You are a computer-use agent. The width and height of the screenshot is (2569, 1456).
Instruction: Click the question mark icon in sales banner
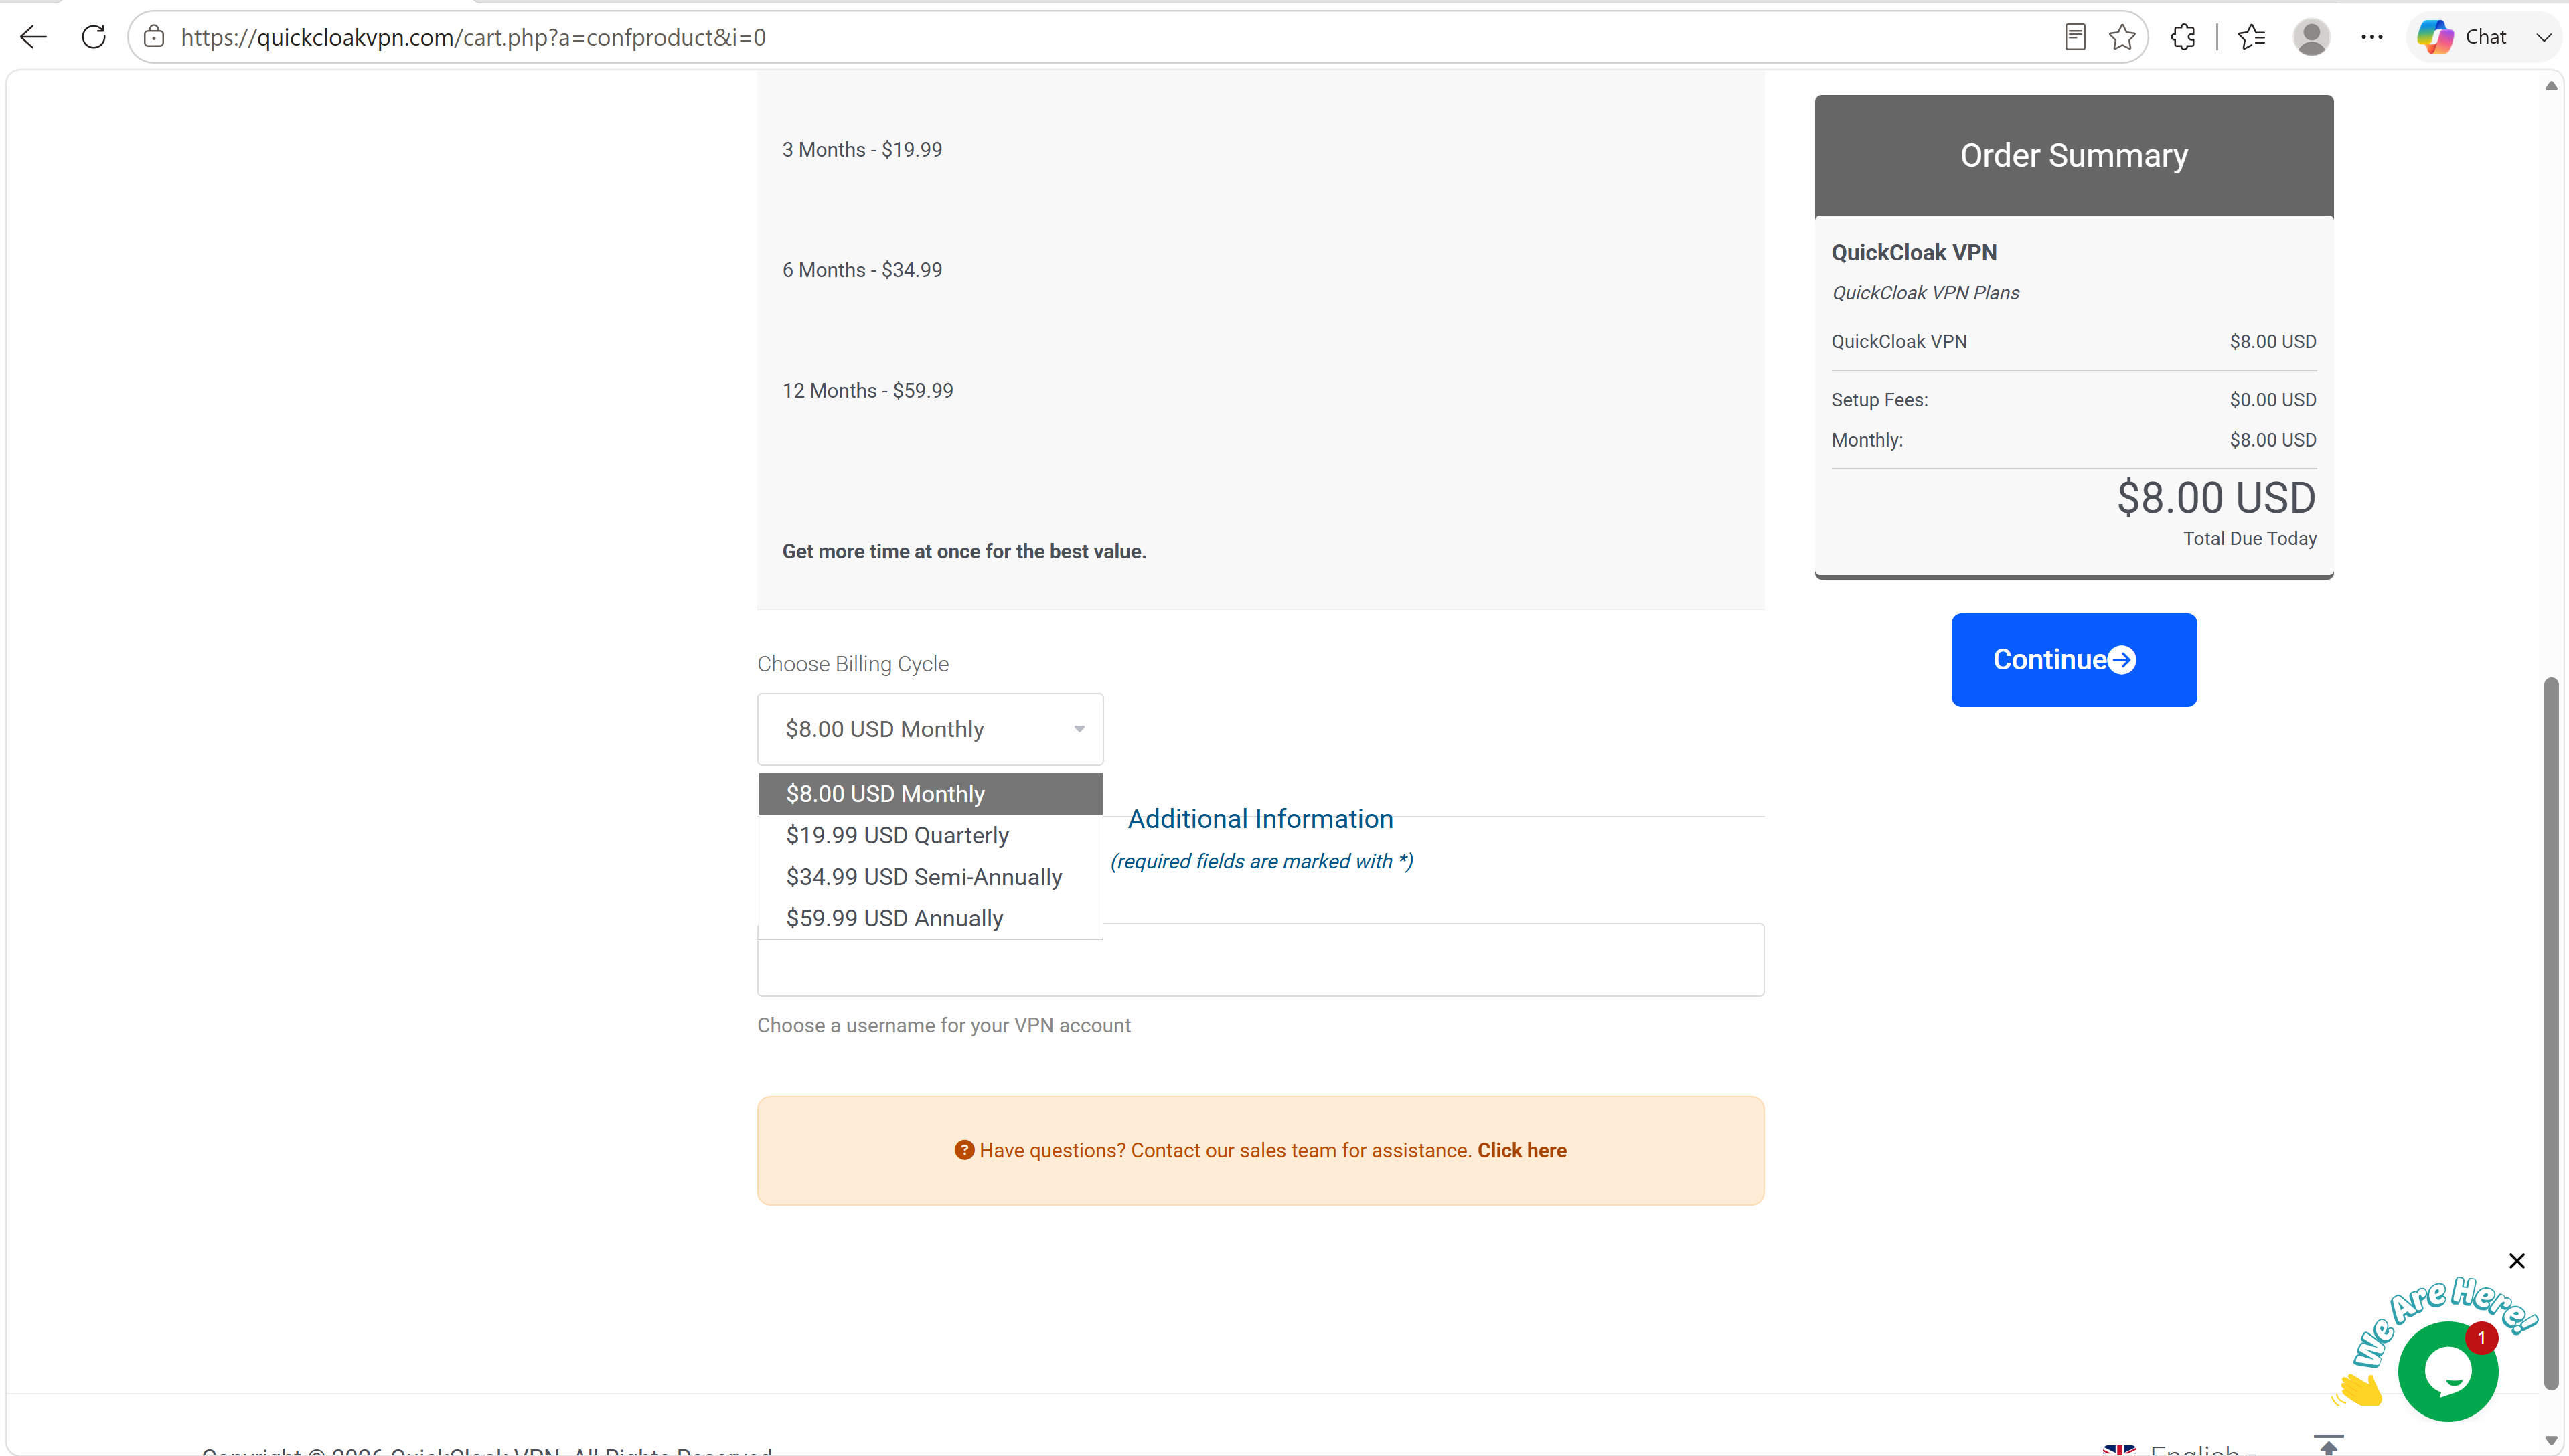pyautogui.click(x=964, y=1150)
